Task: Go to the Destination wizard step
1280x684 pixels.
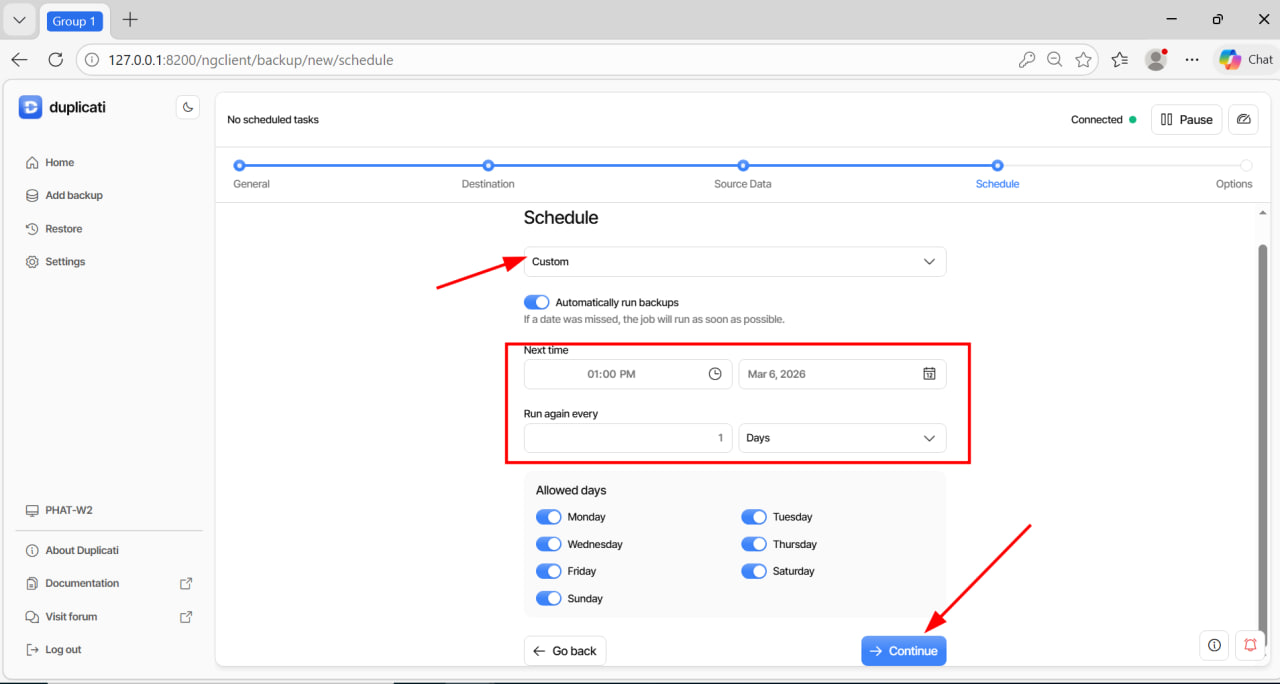Action: coord(488,166)
